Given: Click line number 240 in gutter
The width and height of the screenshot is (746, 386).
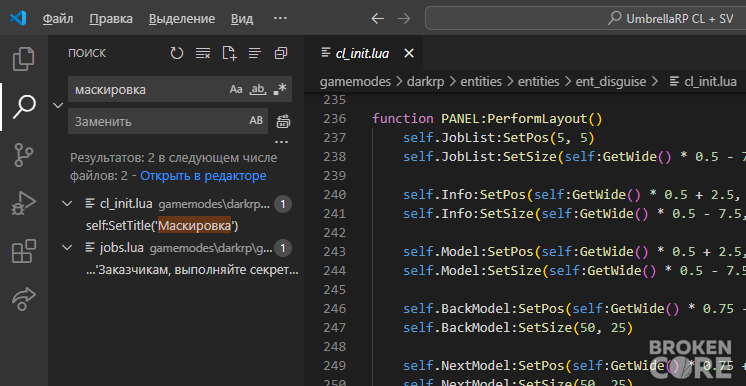Looking at the screenshot, I should tap(334, 194).
